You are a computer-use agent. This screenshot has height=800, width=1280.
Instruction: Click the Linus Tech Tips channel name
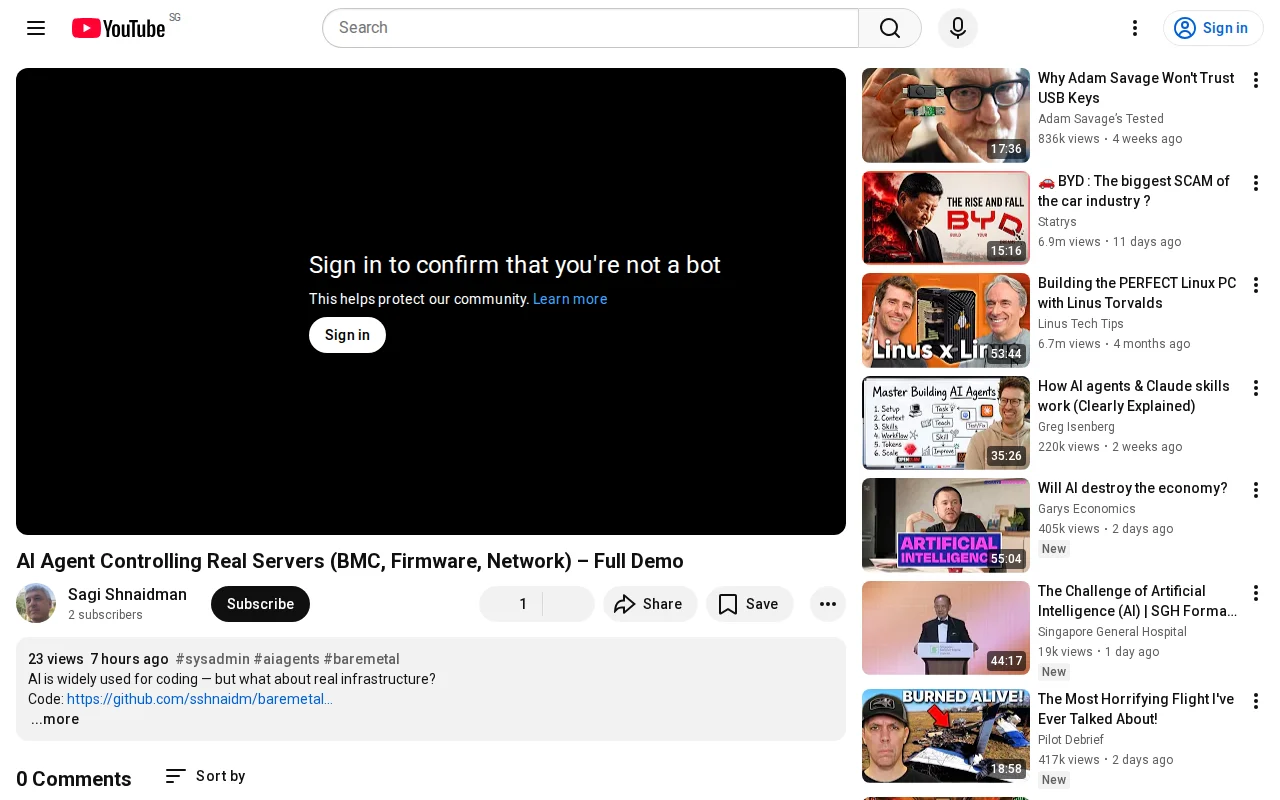(x=1081, y=324)
